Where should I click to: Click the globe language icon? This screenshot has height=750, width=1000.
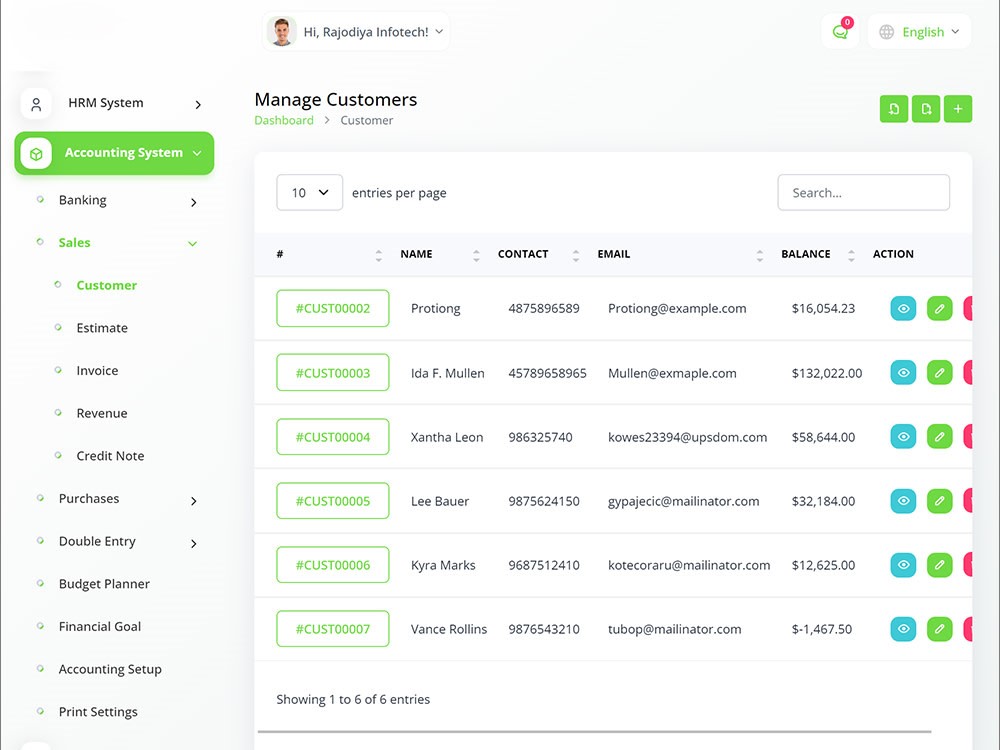(x=886, y=32)
